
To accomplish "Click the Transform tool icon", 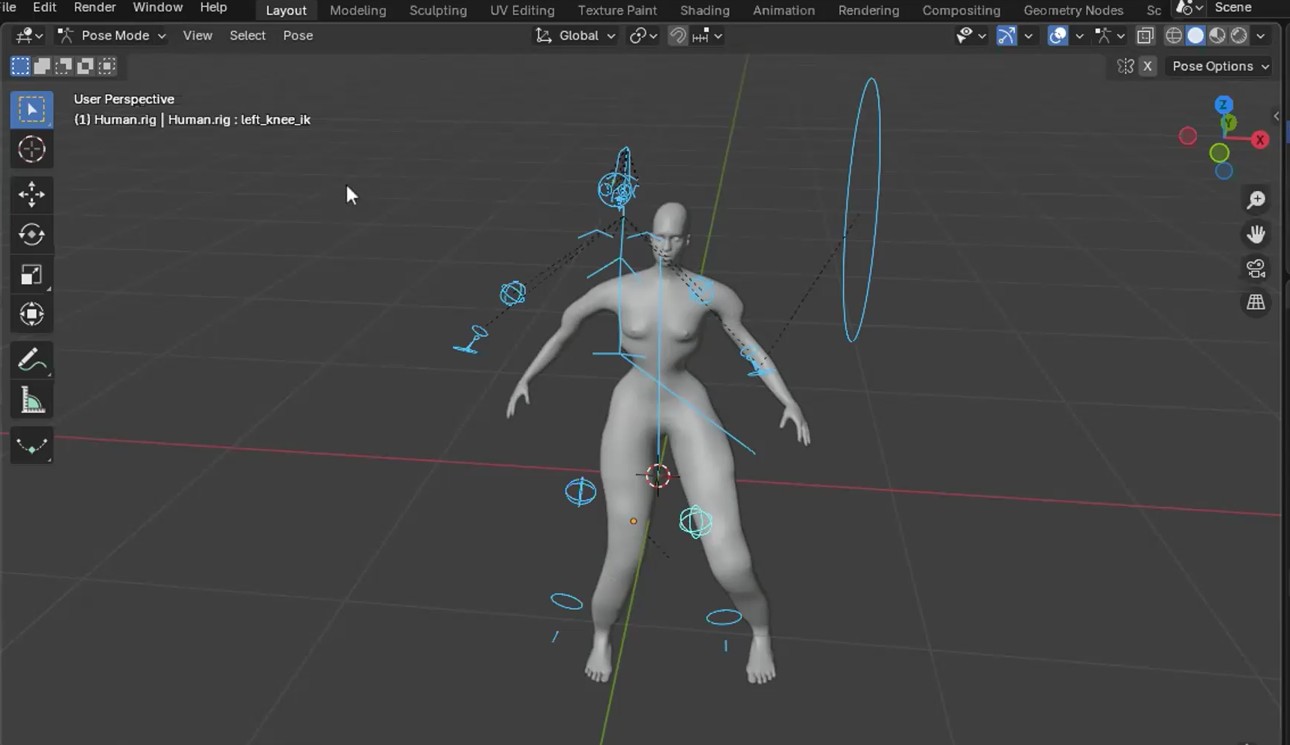I will (32, 315).
